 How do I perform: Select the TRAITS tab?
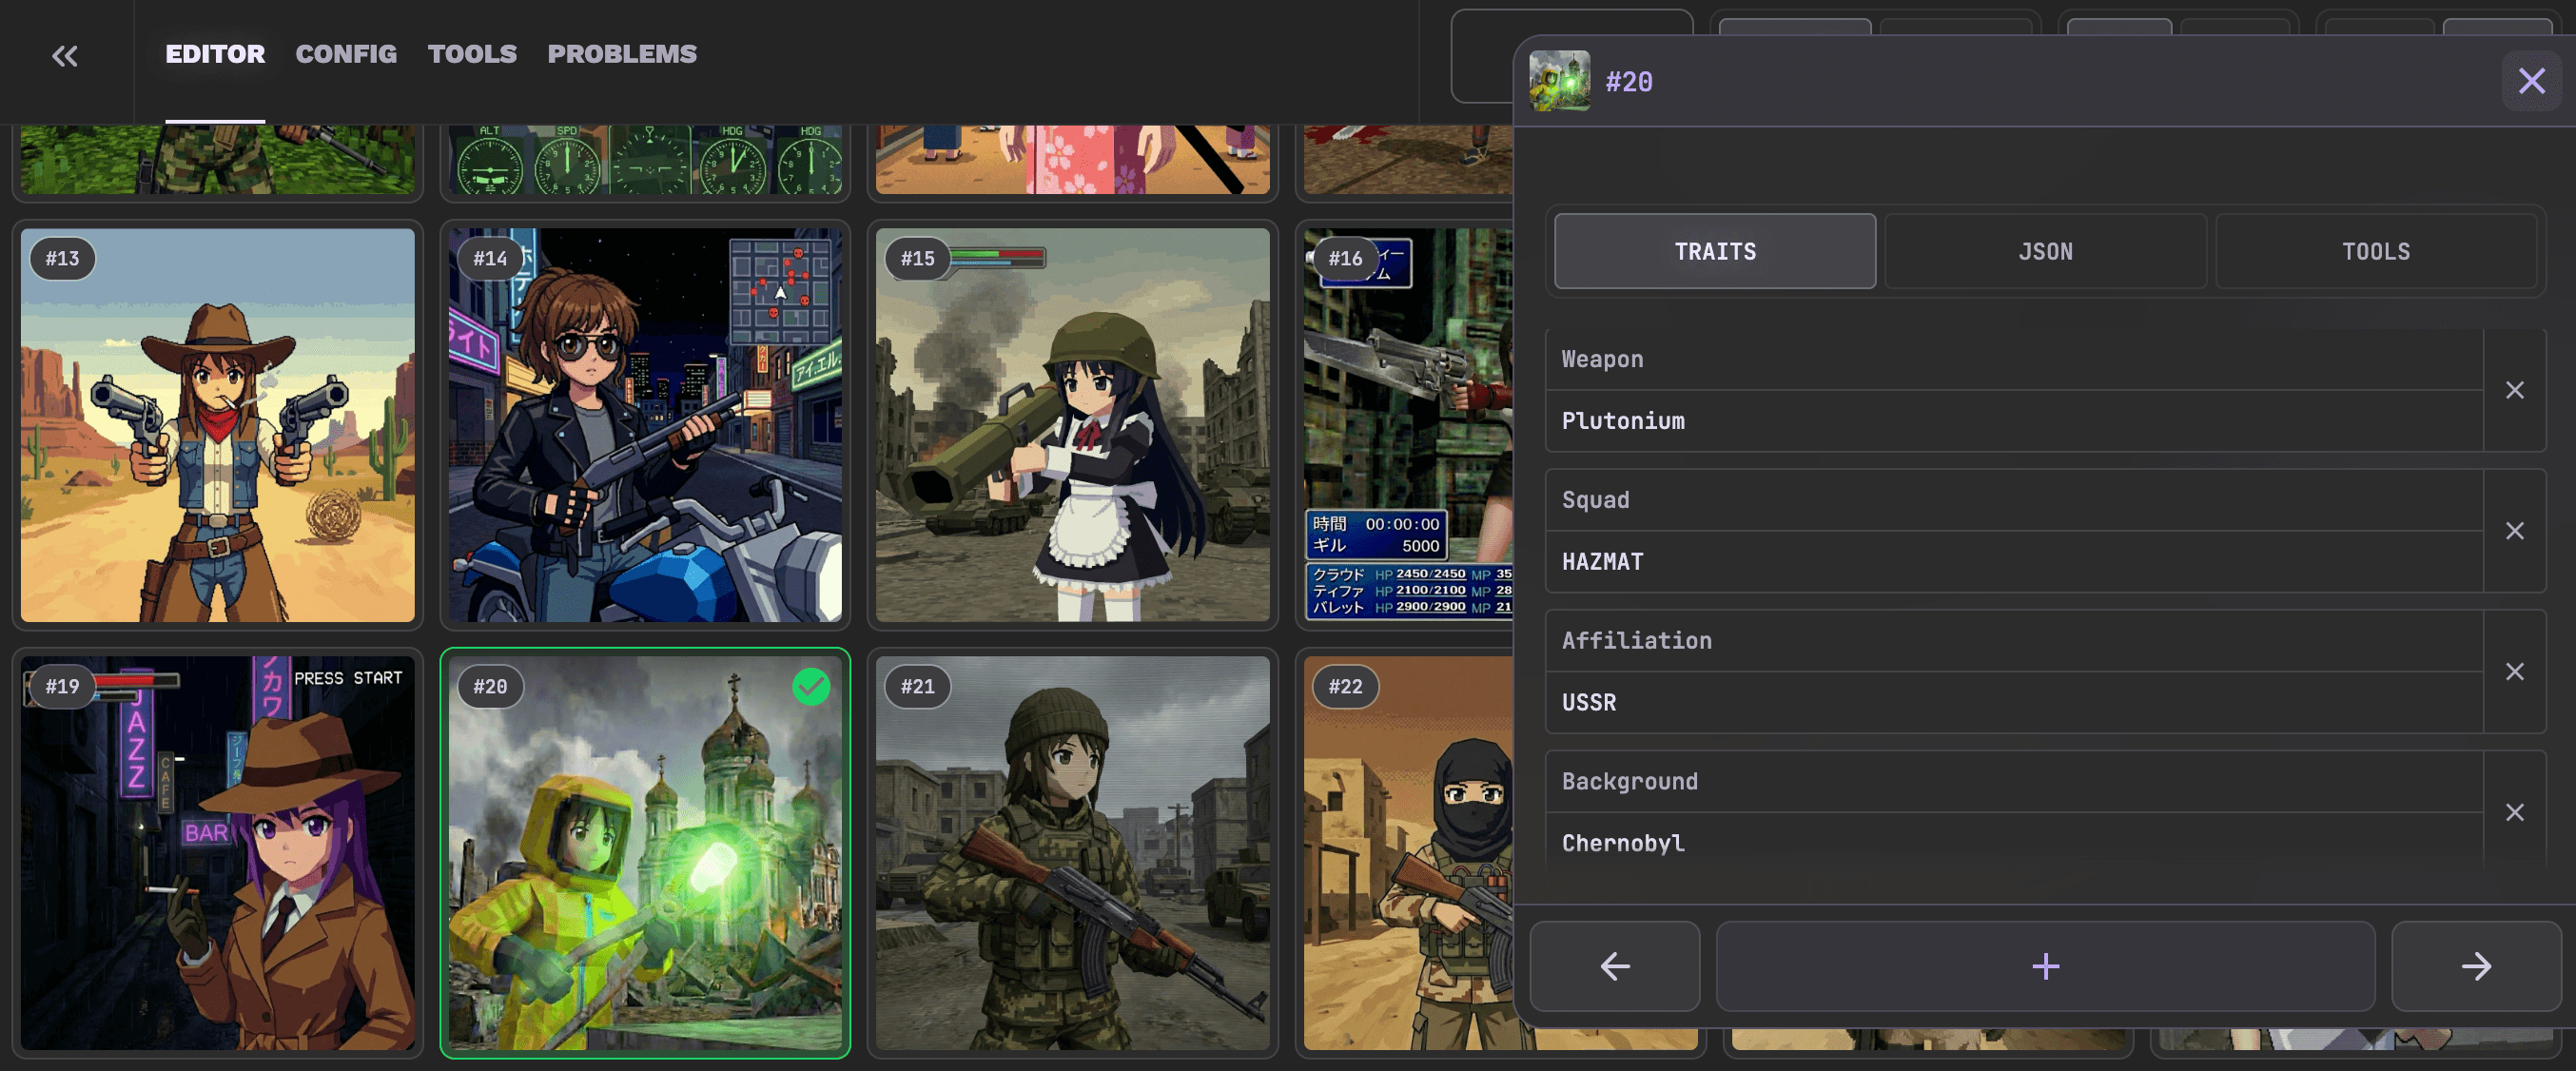pos(1714,252)
